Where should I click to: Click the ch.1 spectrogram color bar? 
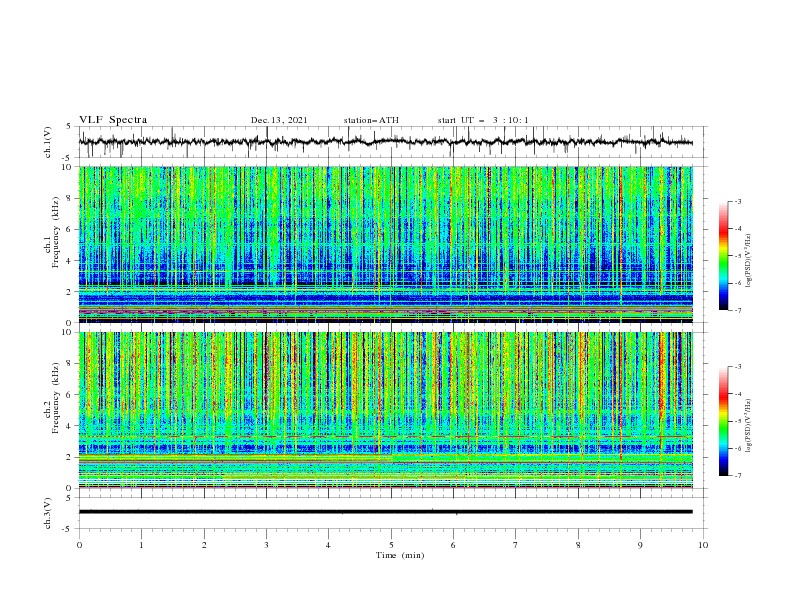coord(723,256)
